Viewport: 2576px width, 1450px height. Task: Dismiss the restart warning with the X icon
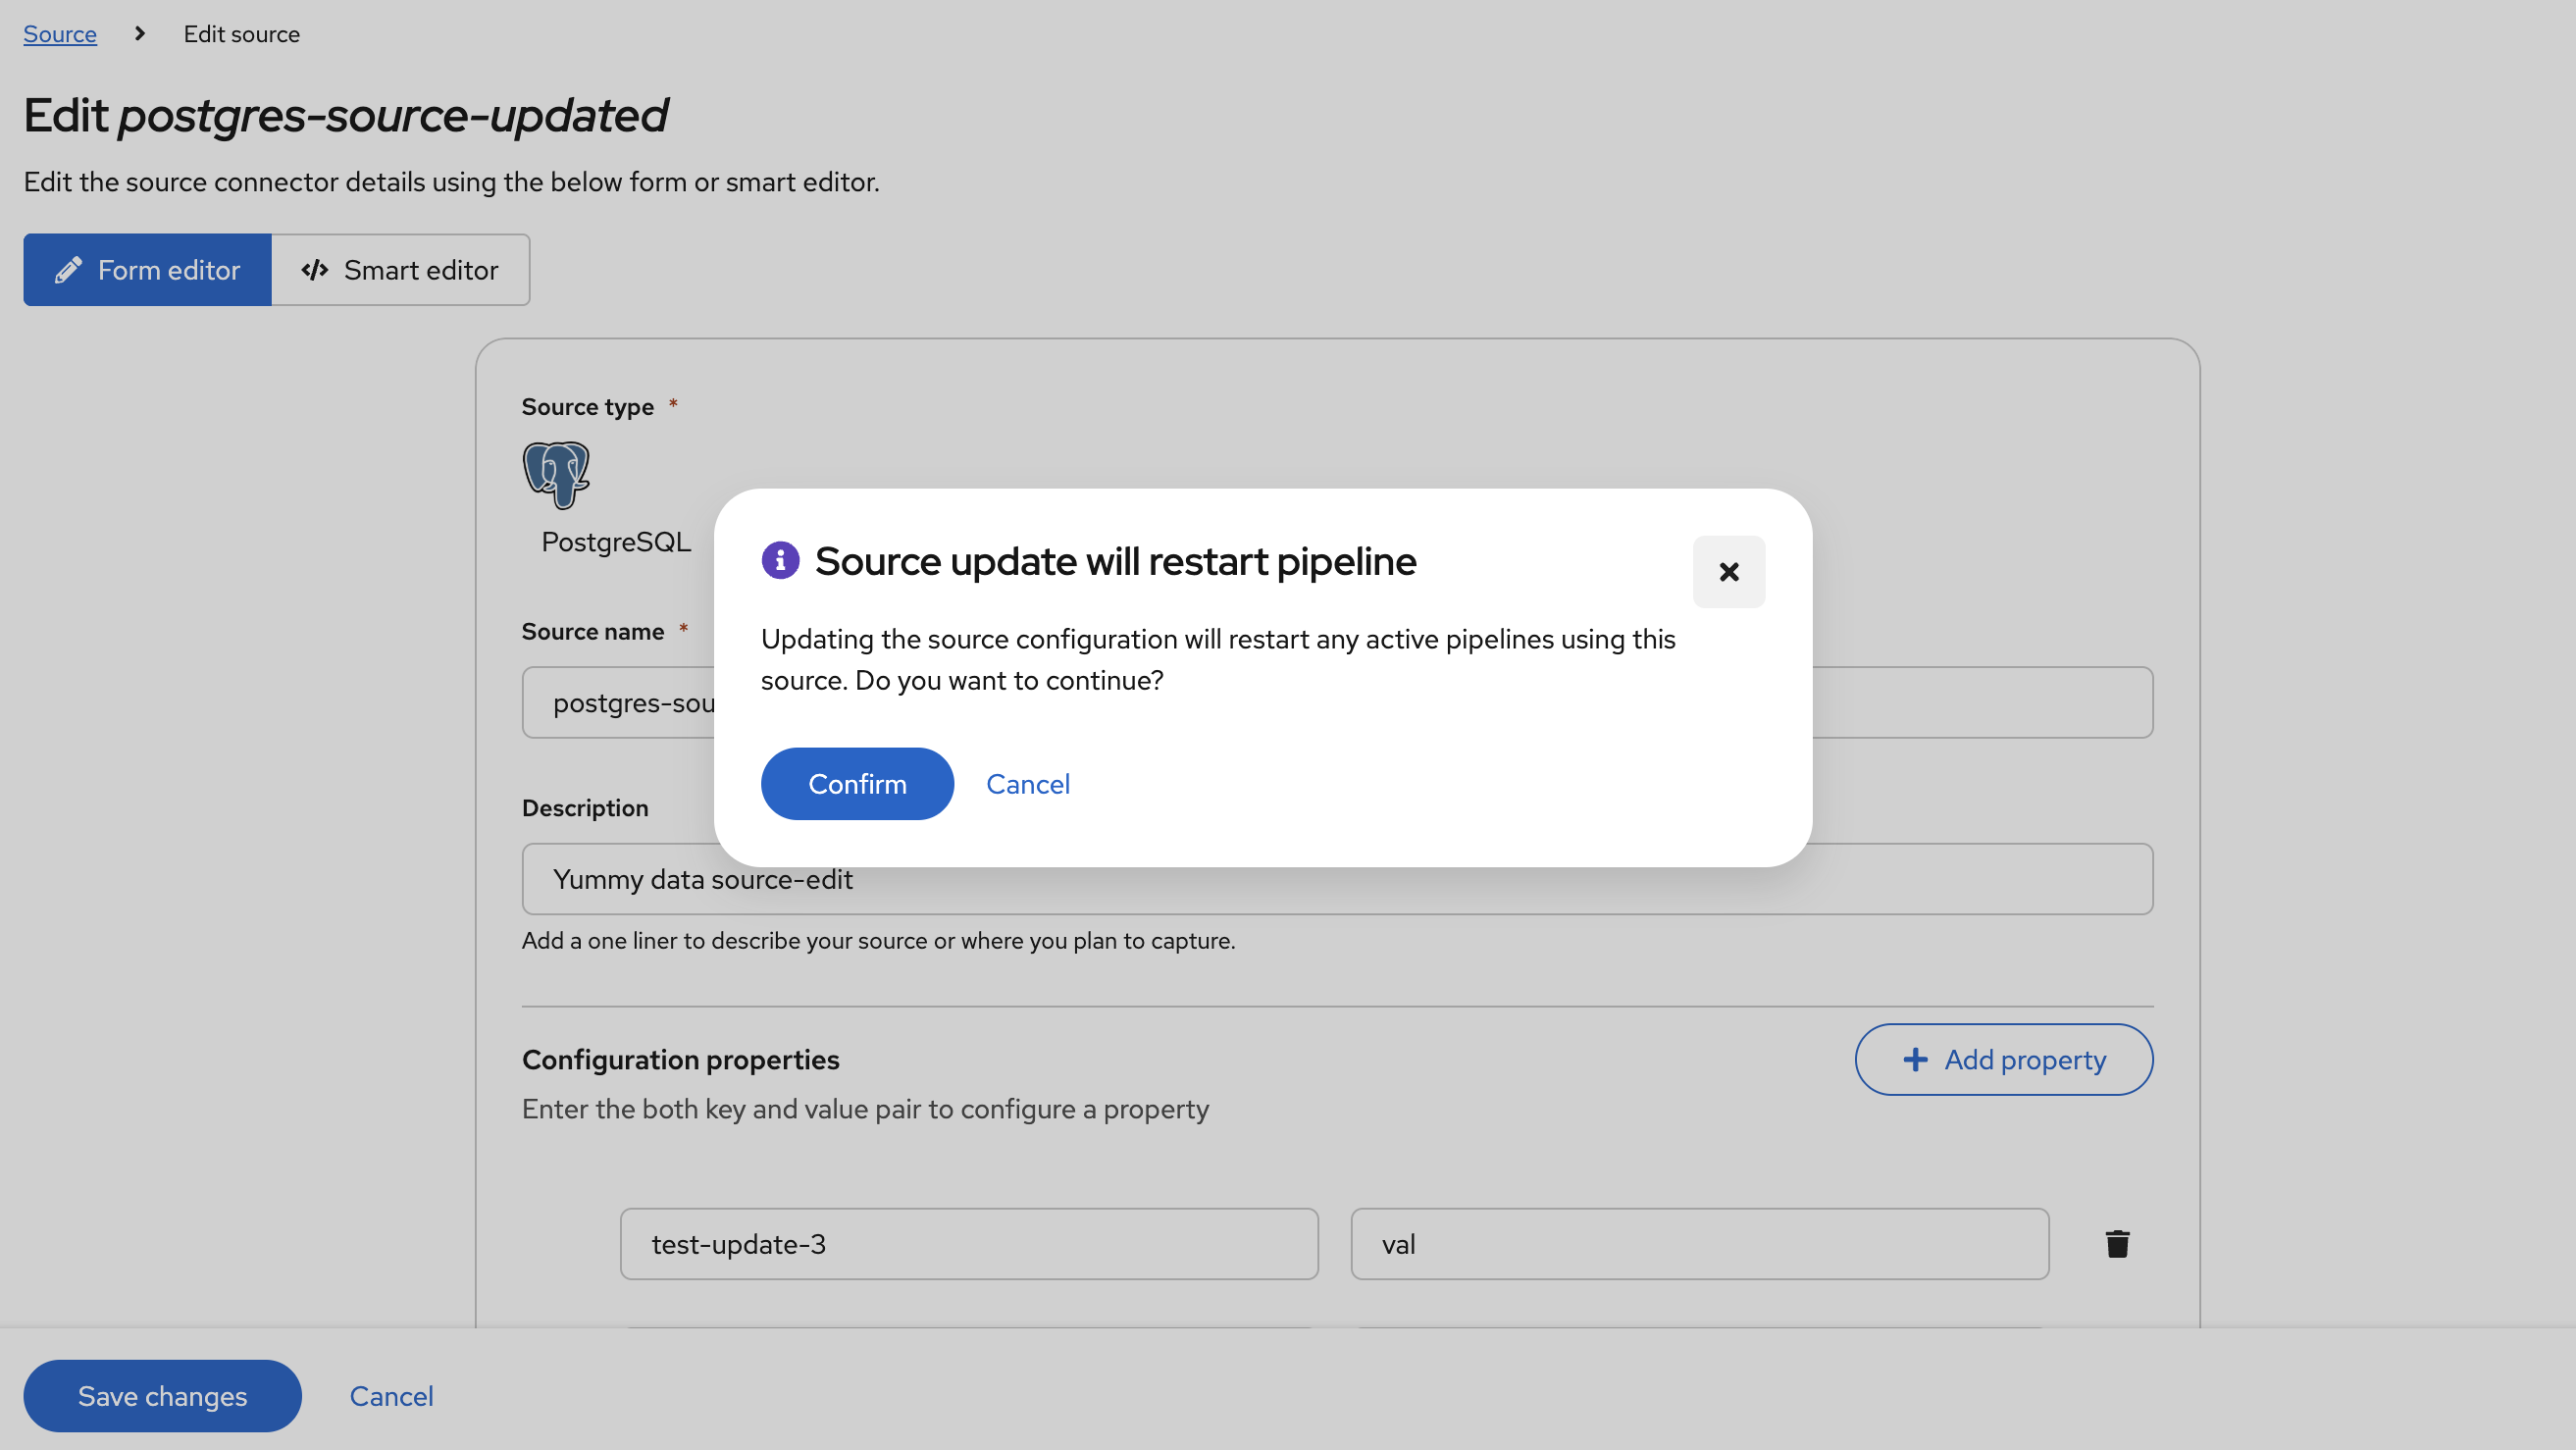[1729, 572]
